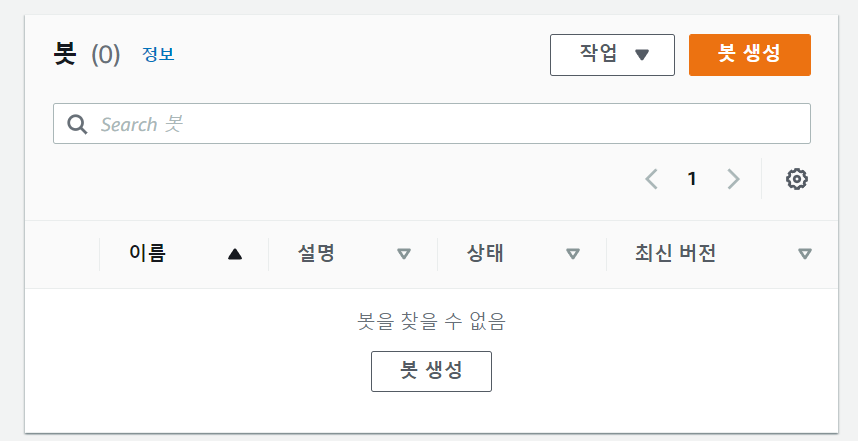Sort the table by the 최신 버전 column header
858x441 pixels.
click(x=675, y=253)
